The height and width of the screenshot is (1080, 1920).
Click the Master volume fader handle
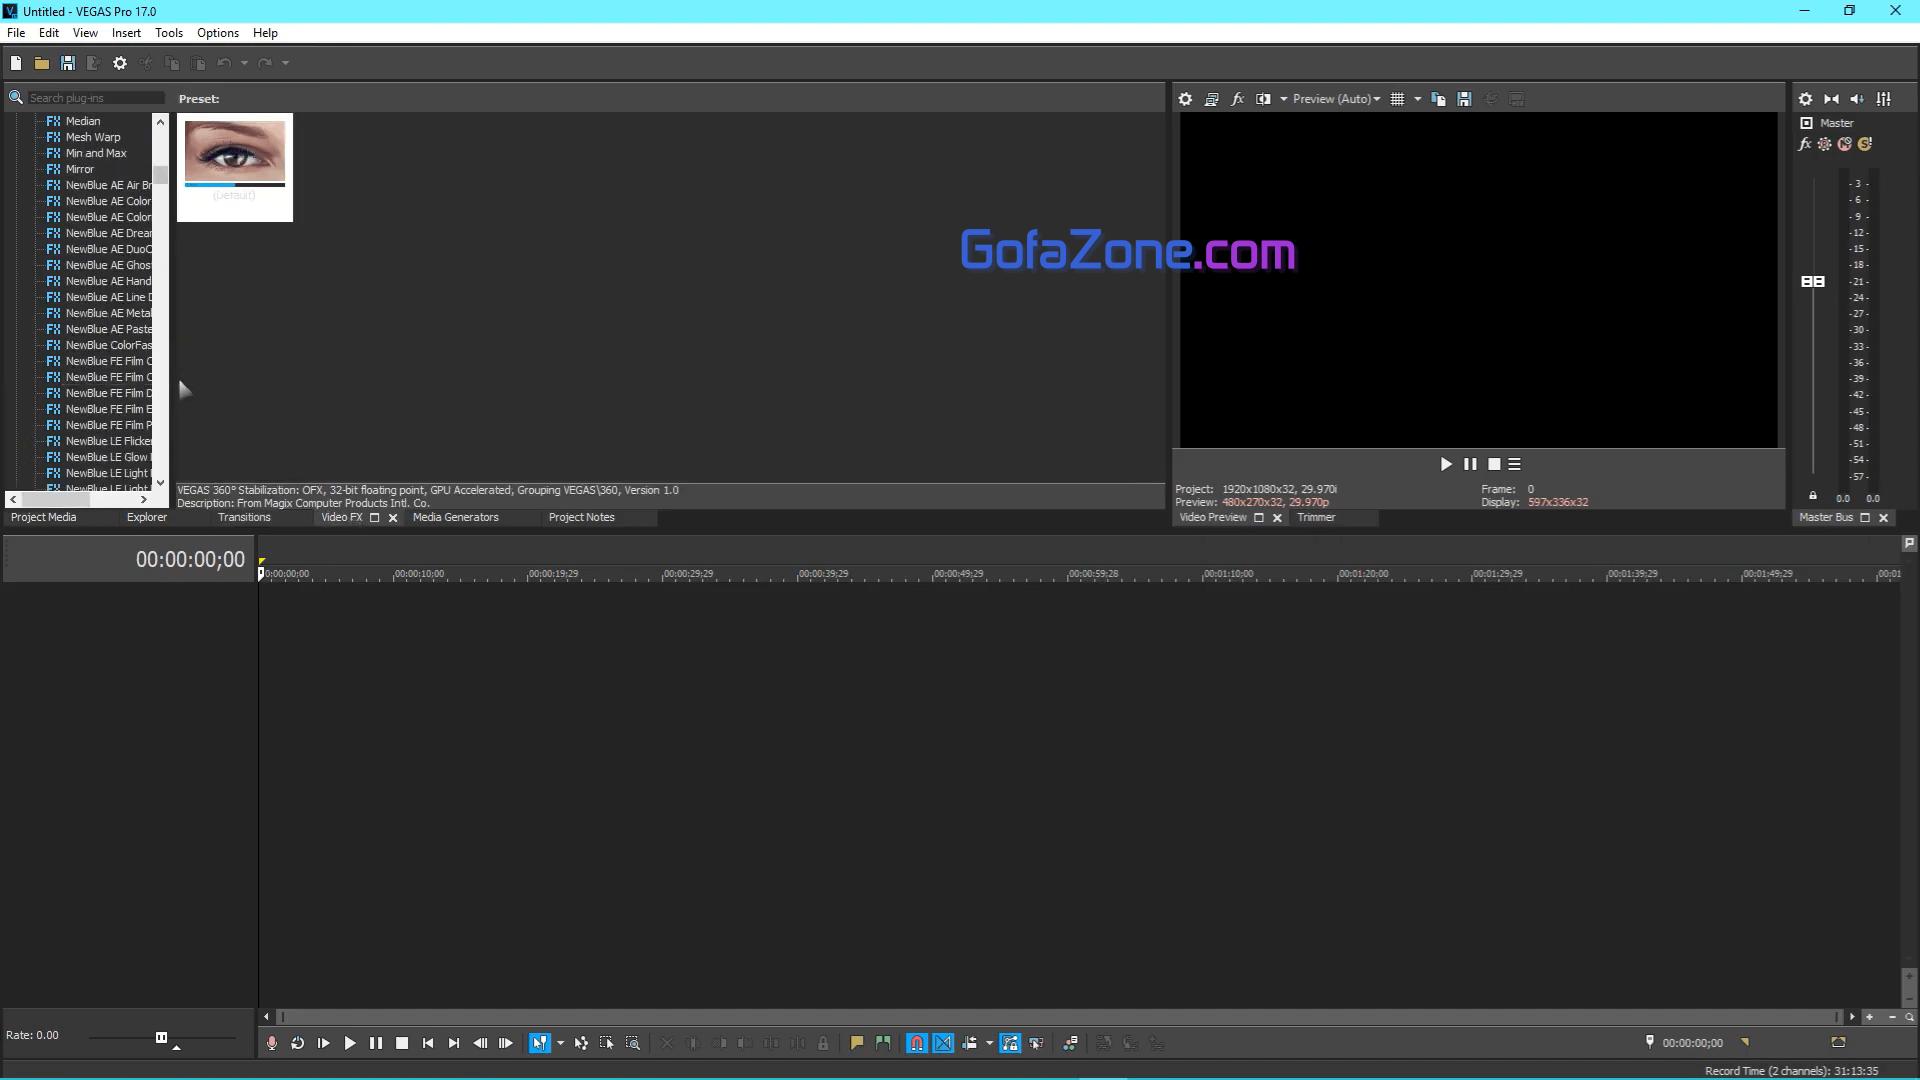pyautogui.click(x=1812, y=282)
